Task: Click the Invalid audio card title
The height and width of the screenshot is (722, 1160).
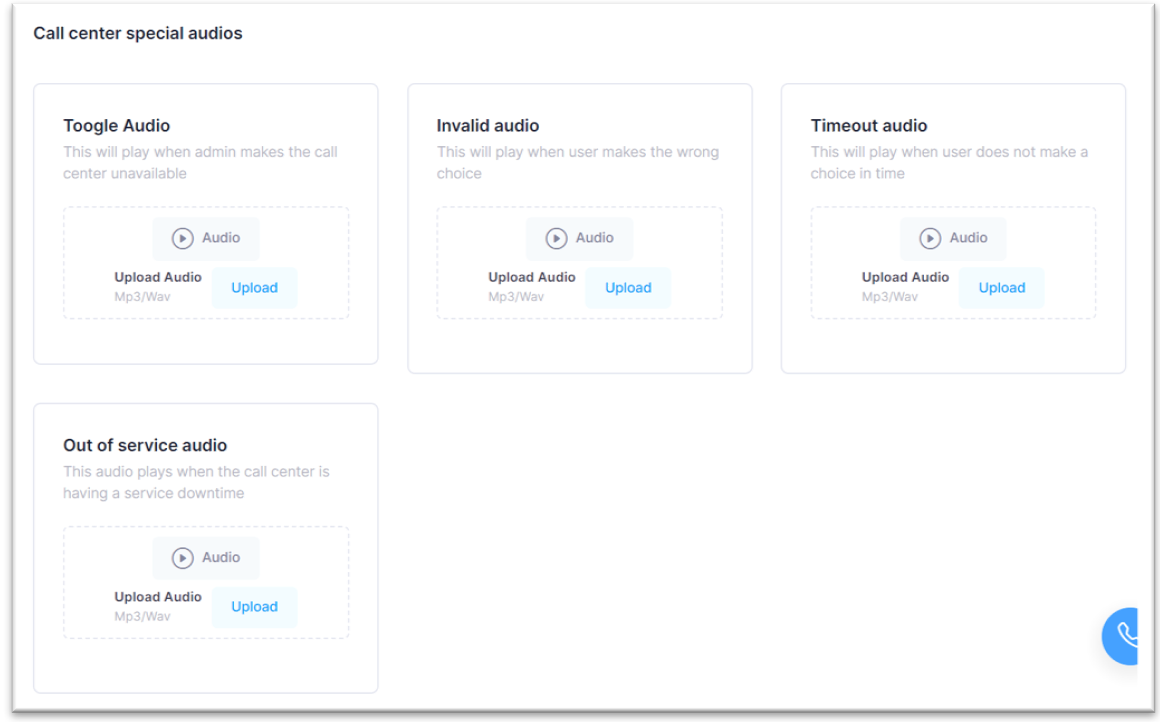Action: click(488, 126)
